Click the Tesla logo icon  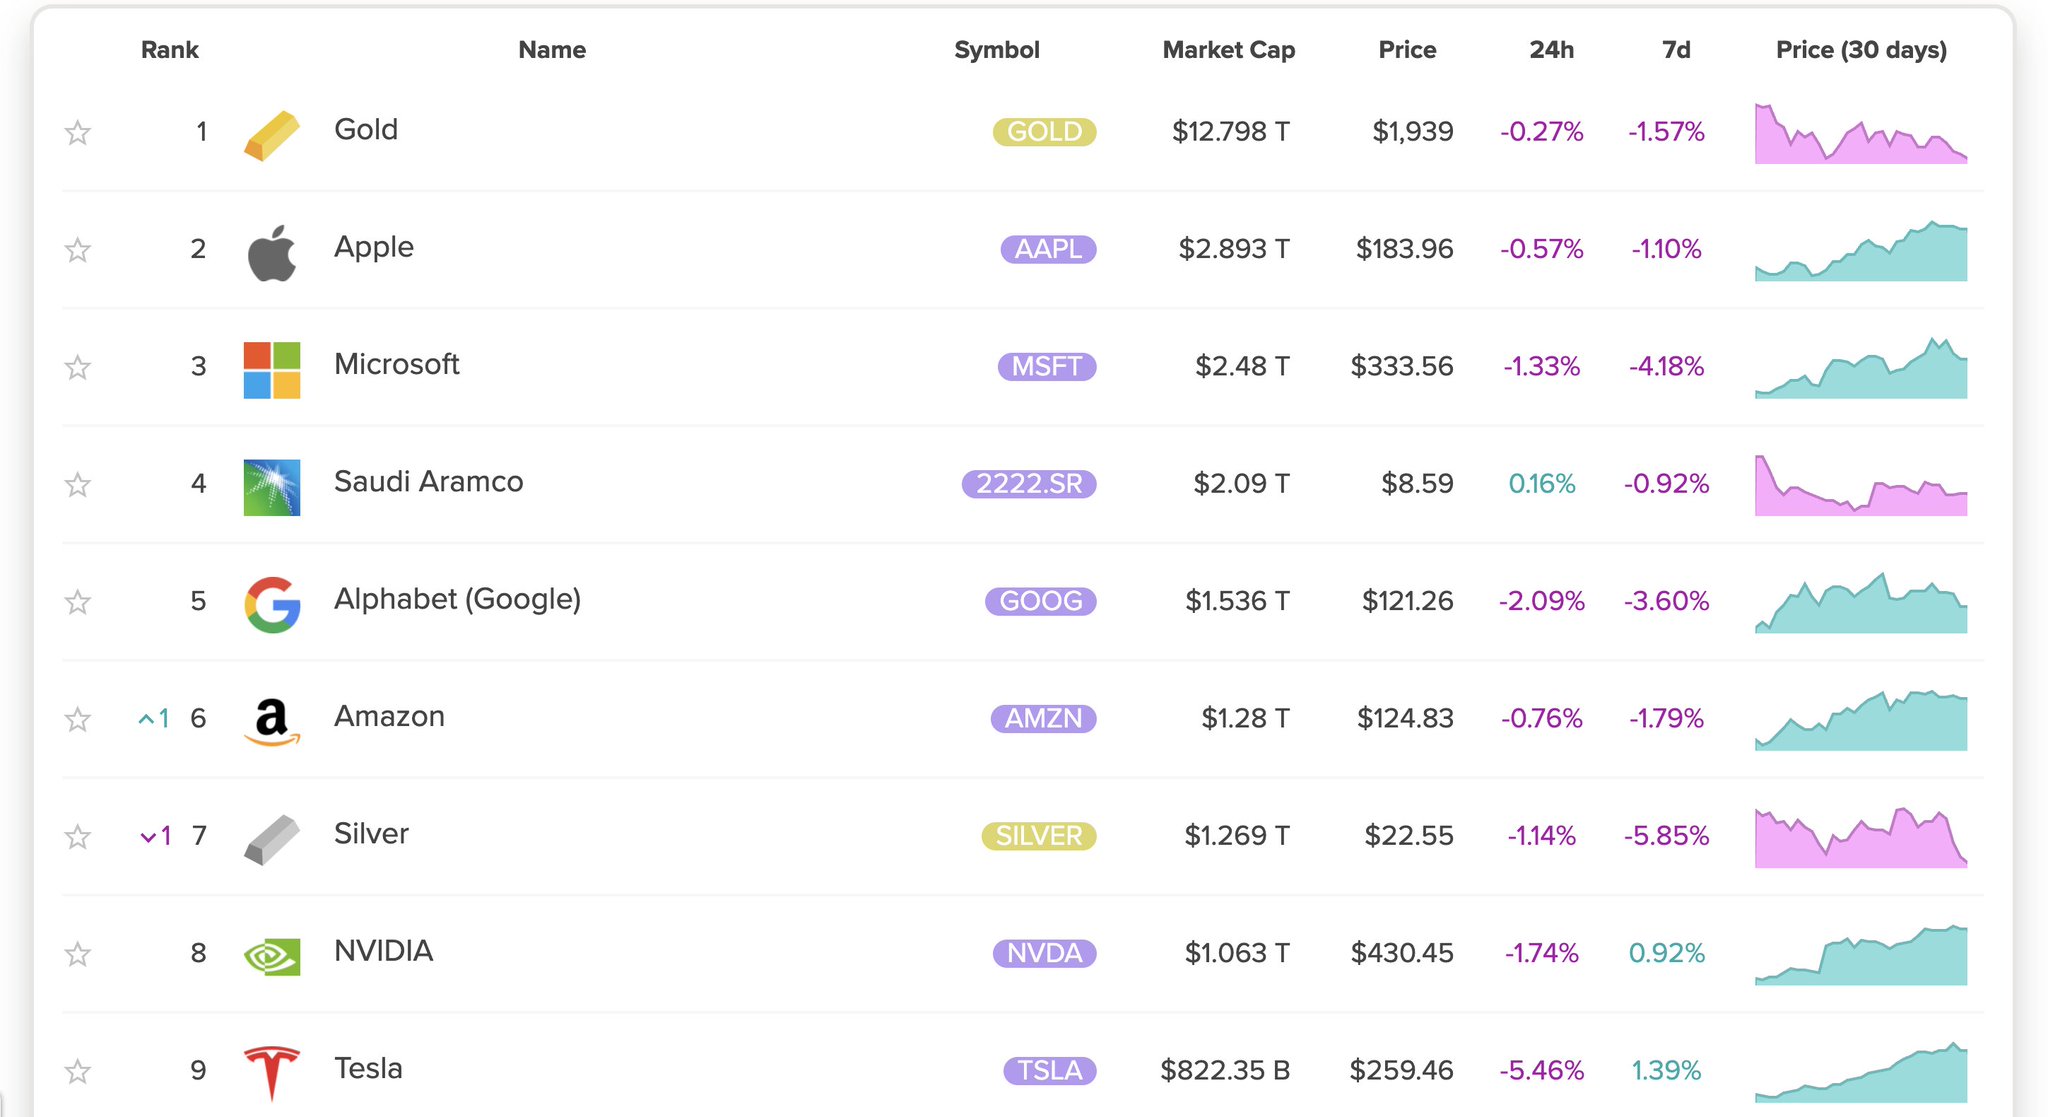[x=272, y=1074]
